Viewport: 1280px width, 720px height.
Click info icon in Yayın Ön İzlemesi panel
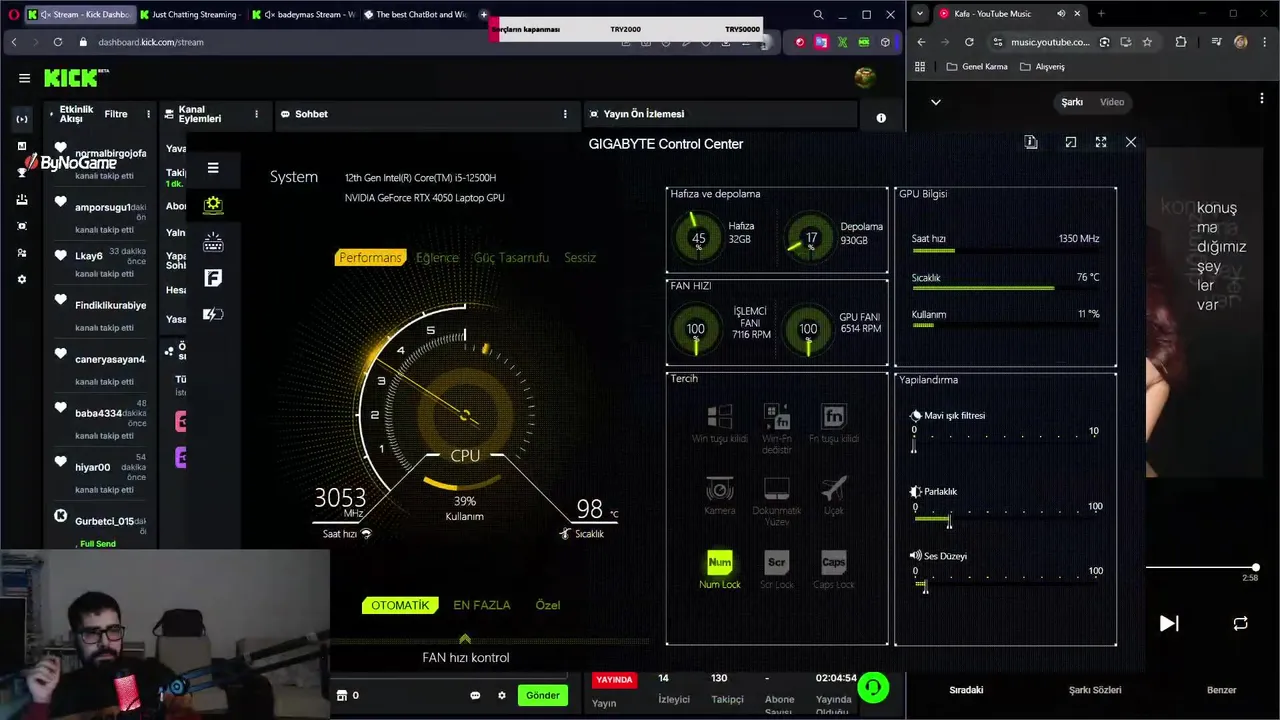point(881,118)
